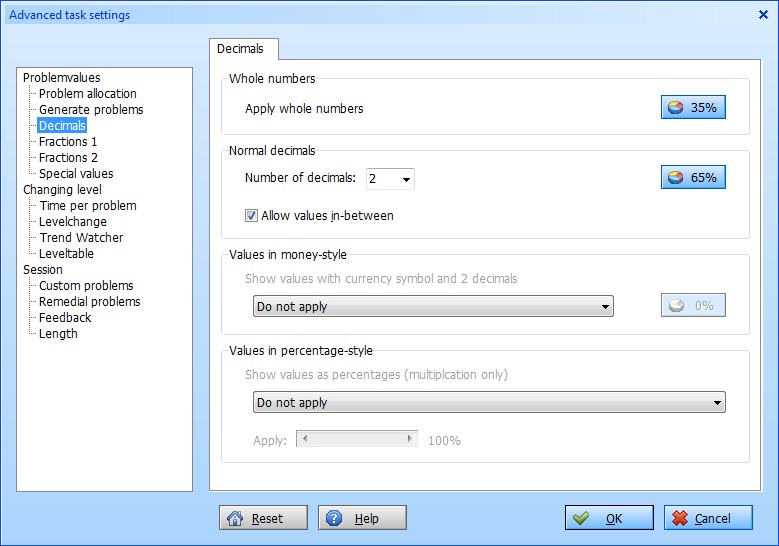Click the question mark Help icon

coord(334,518)
